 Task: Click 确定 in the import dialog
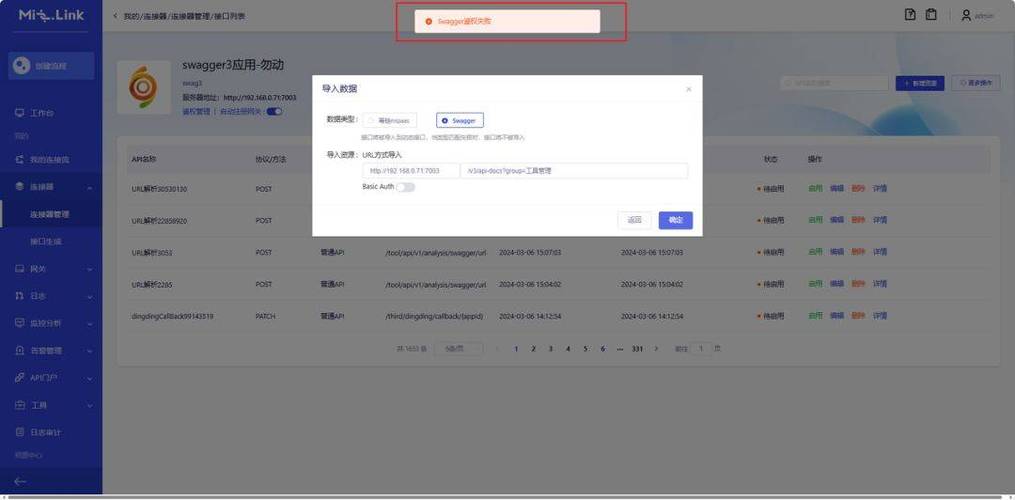(x=676, y=220)
